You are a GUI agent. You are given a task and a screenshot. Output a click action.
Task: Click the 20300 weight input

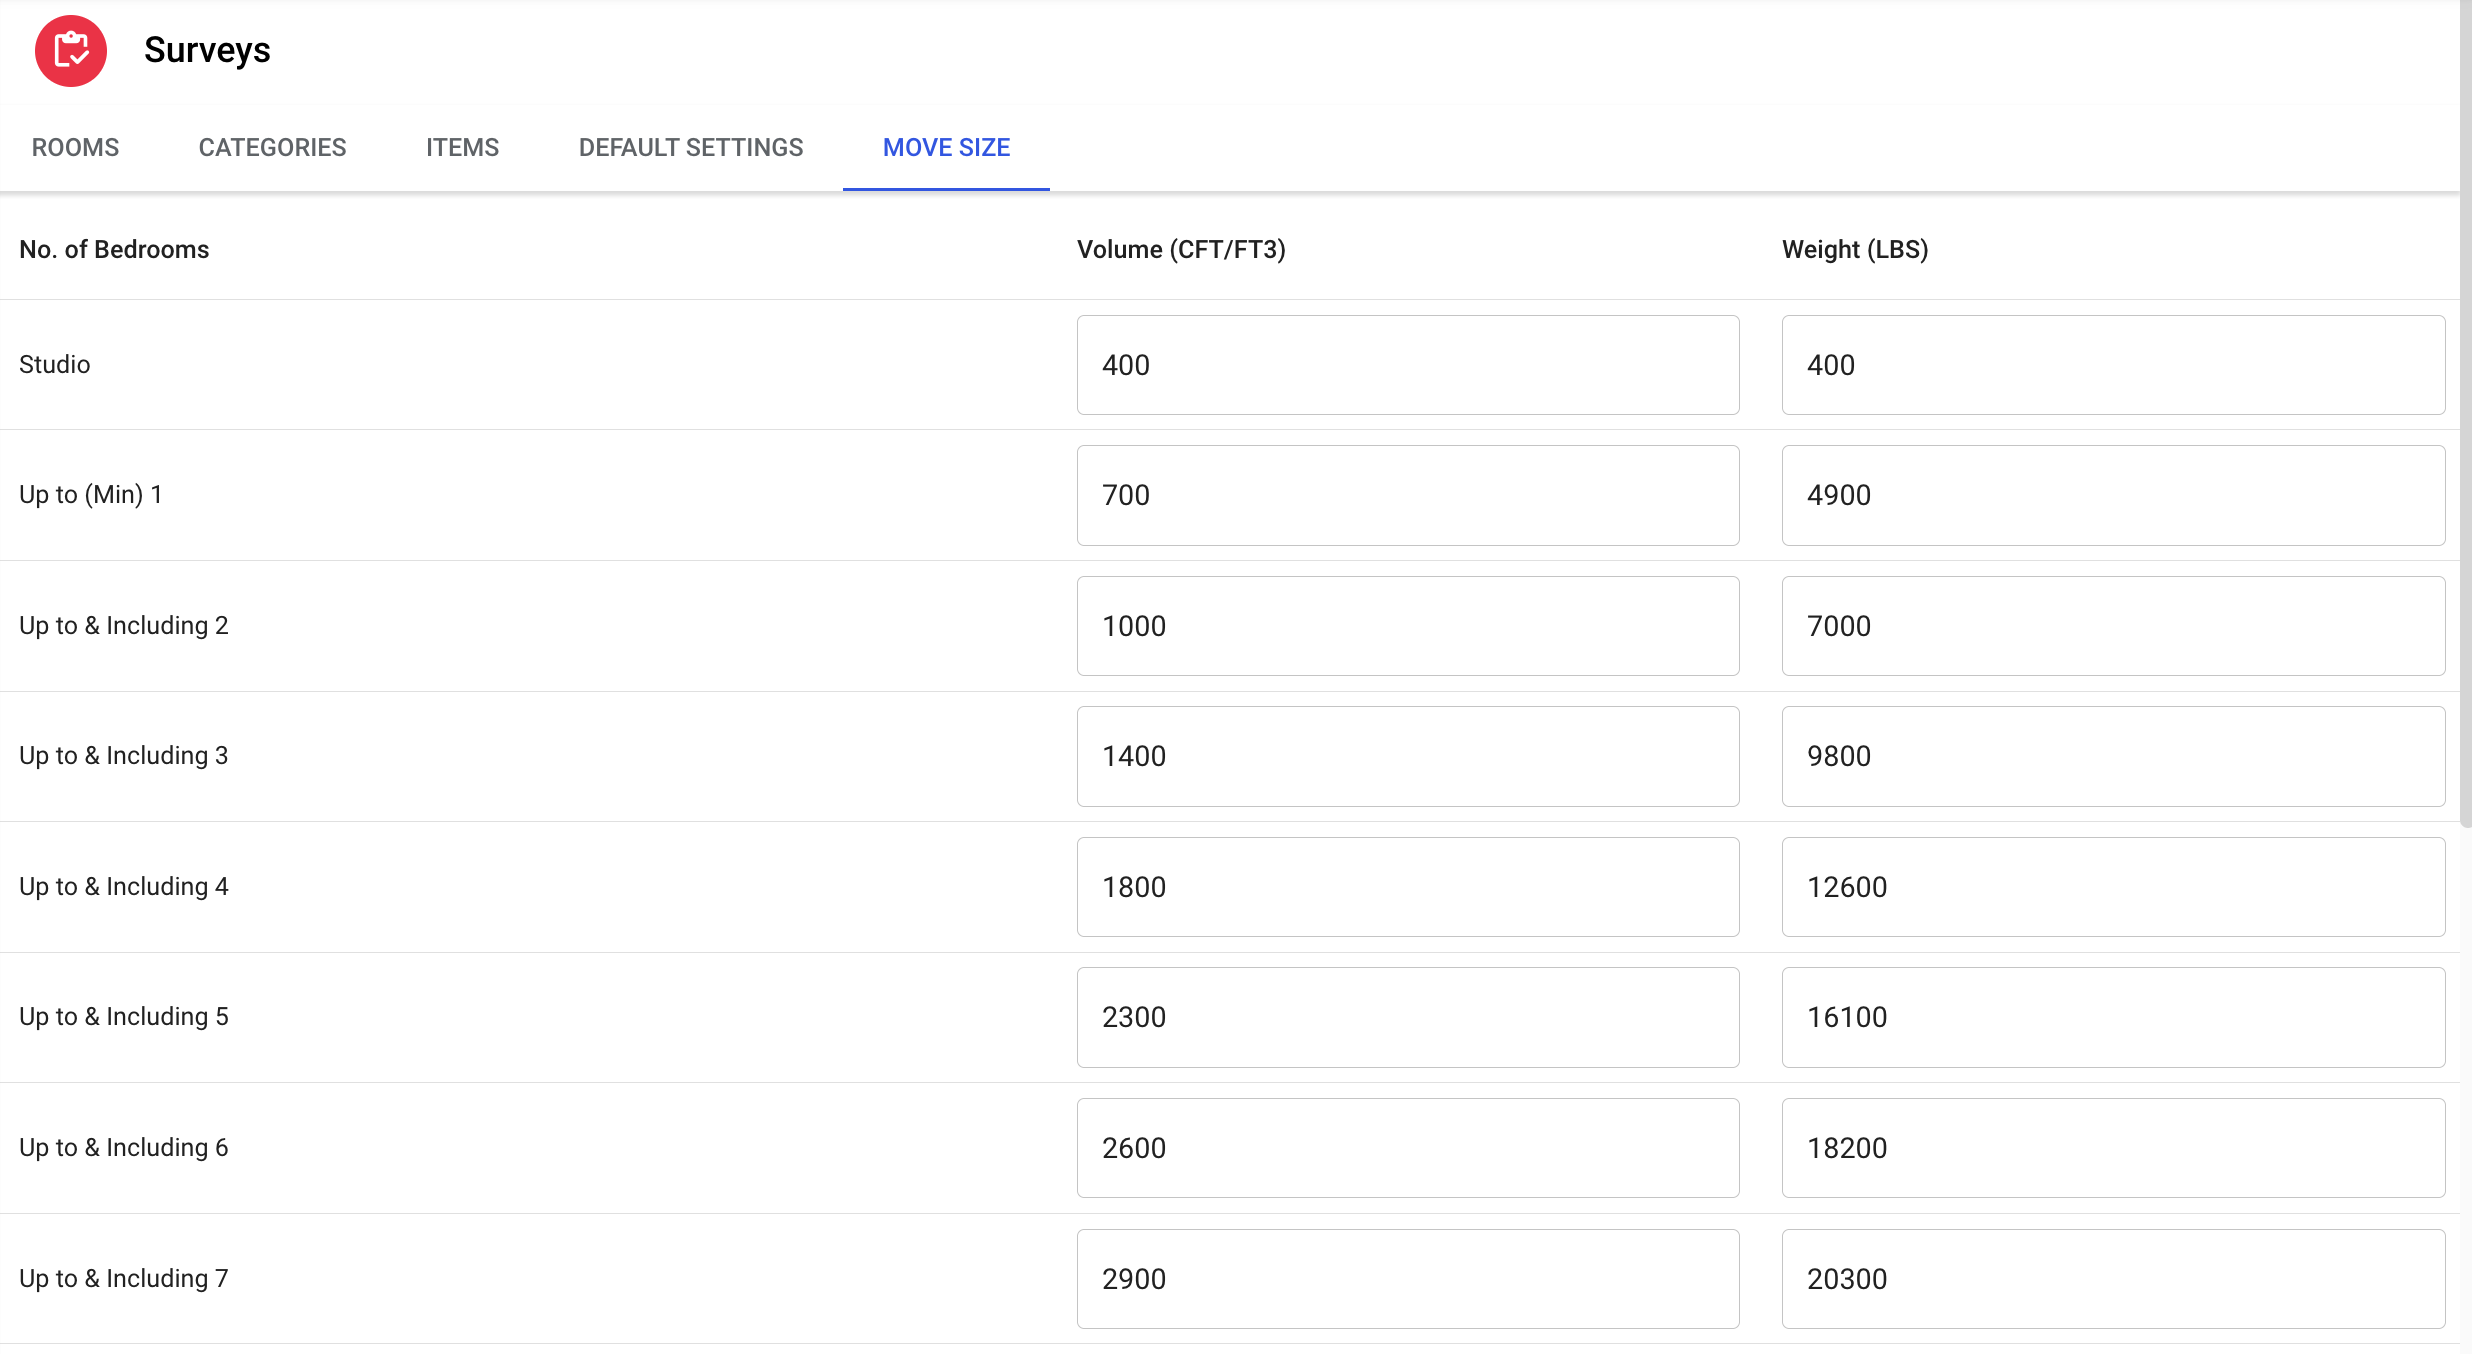coord(2112,1279)
